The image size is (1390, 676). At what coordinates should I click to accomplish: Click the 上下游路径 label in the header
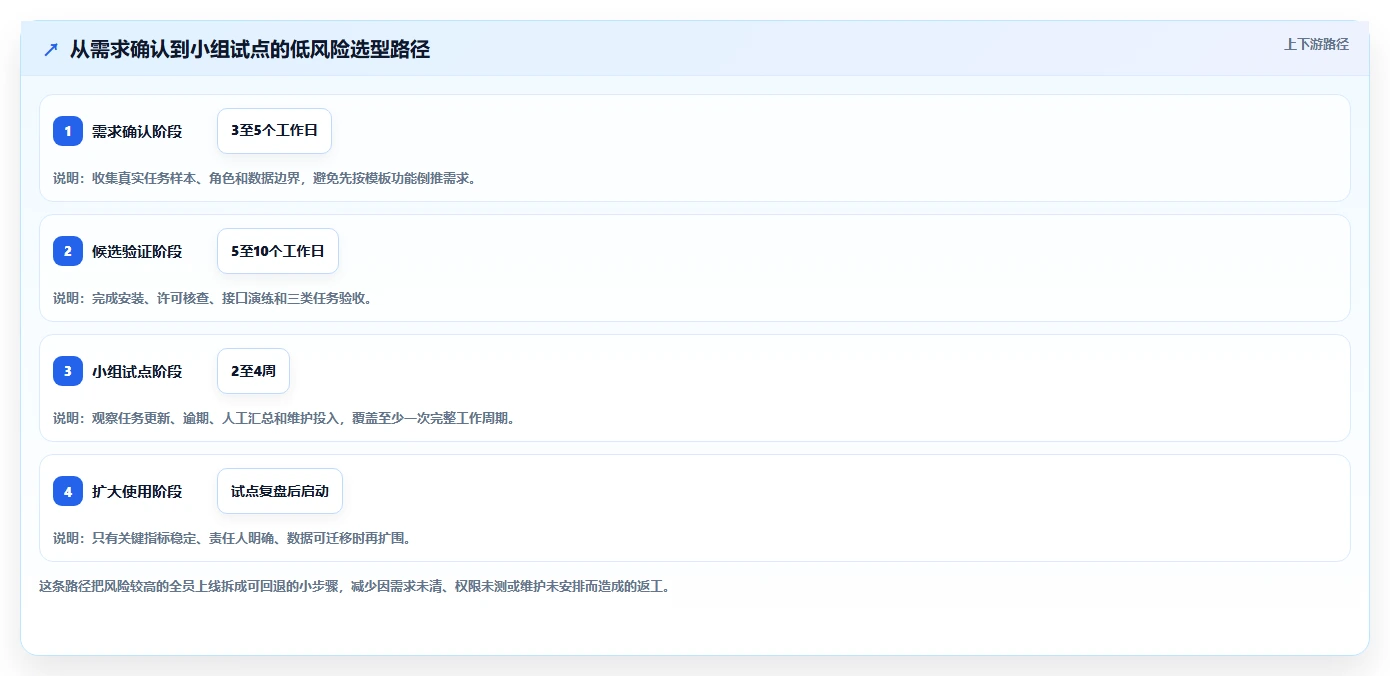(1316, 44)
